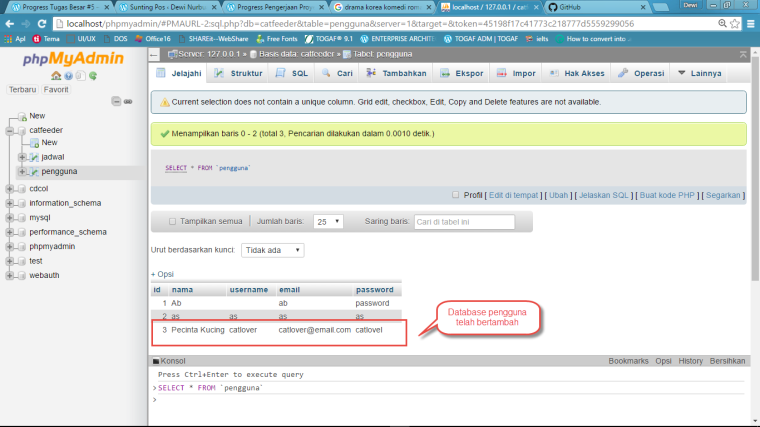The image size is (760, 427).
Task: Enable the Profil checkbox
Action: [456, 195]
